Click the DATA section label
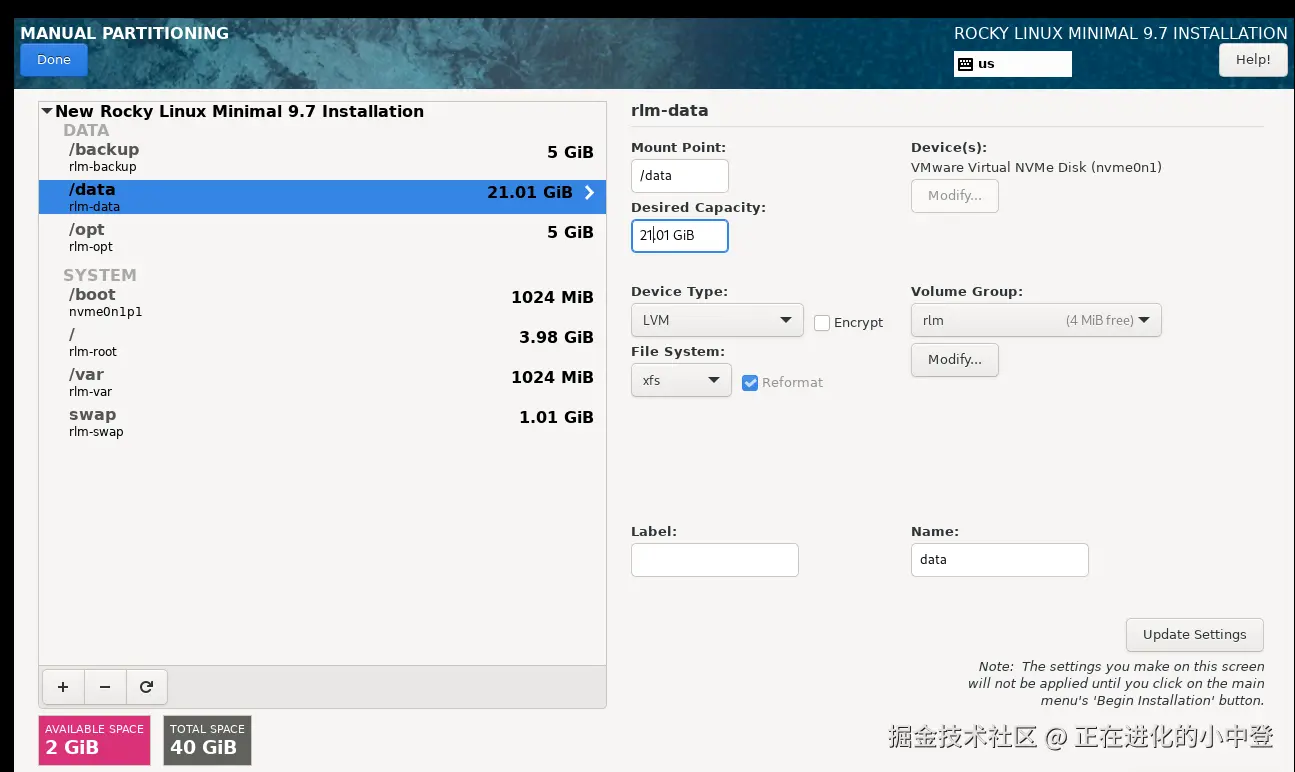Screen dimensions: 1295x772 point(86,130)
